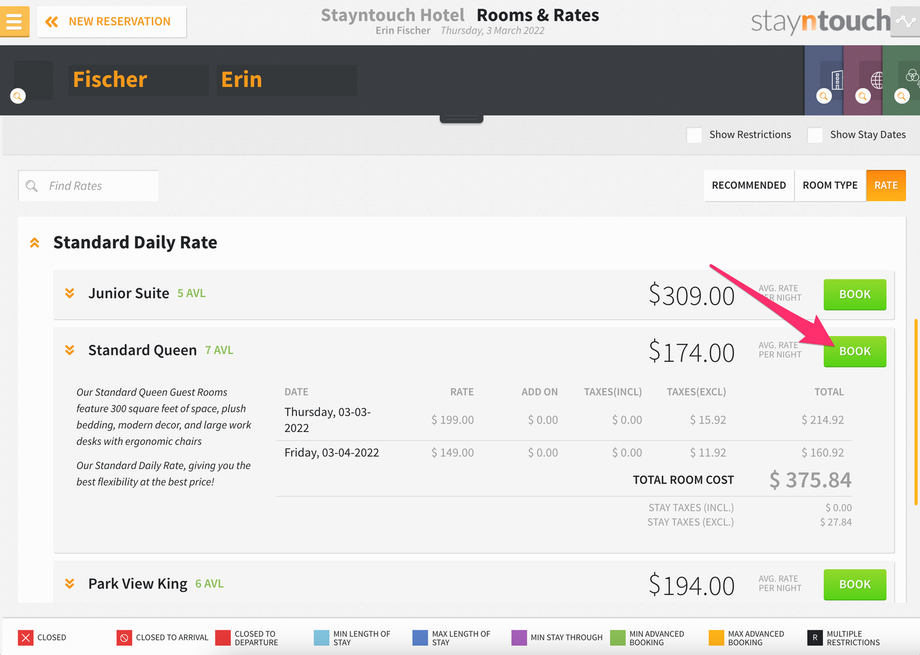Book the Standard Queen room
The image size is (920, 655).
tap(855, 352)
